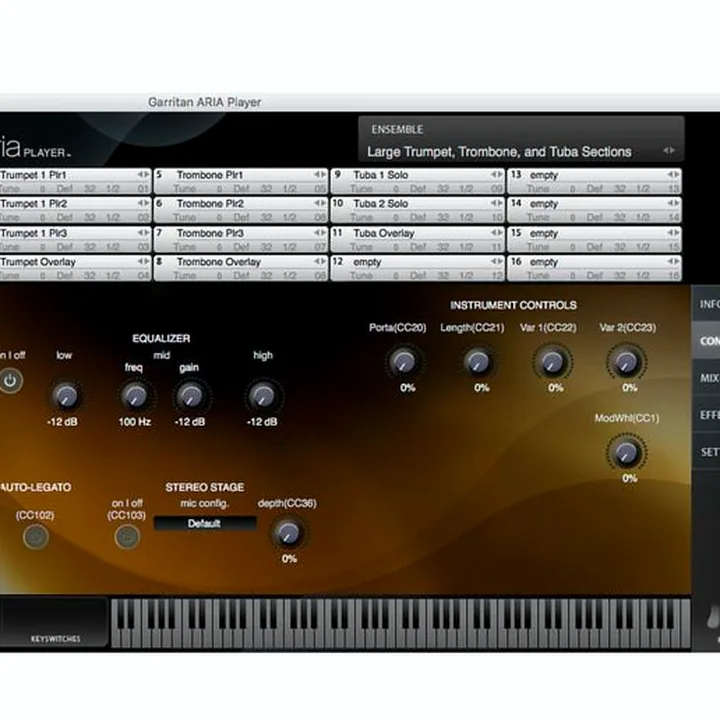Switch to the MIXER tab

coord(707,378)
